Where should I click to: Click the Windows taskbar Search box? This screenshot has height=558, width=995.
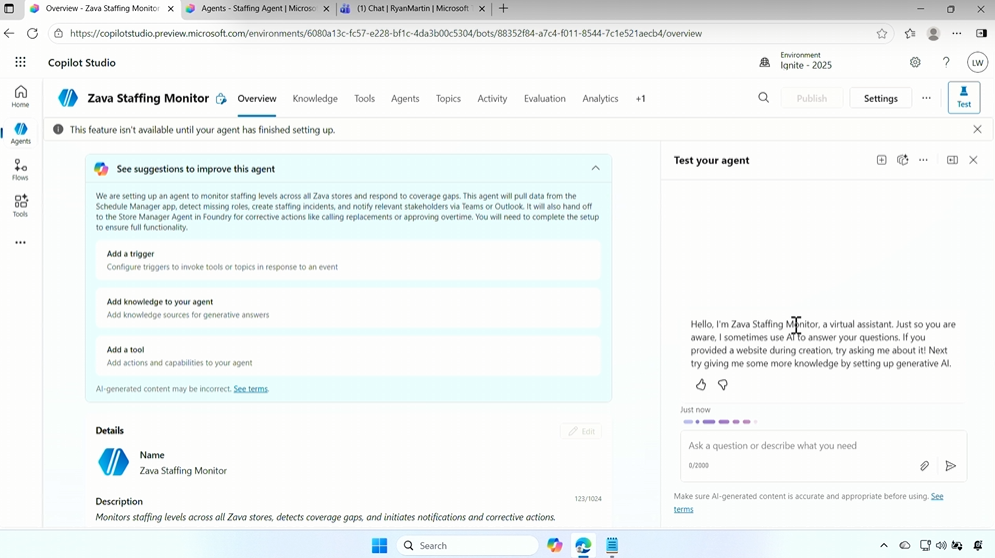[x=468, y=545]
